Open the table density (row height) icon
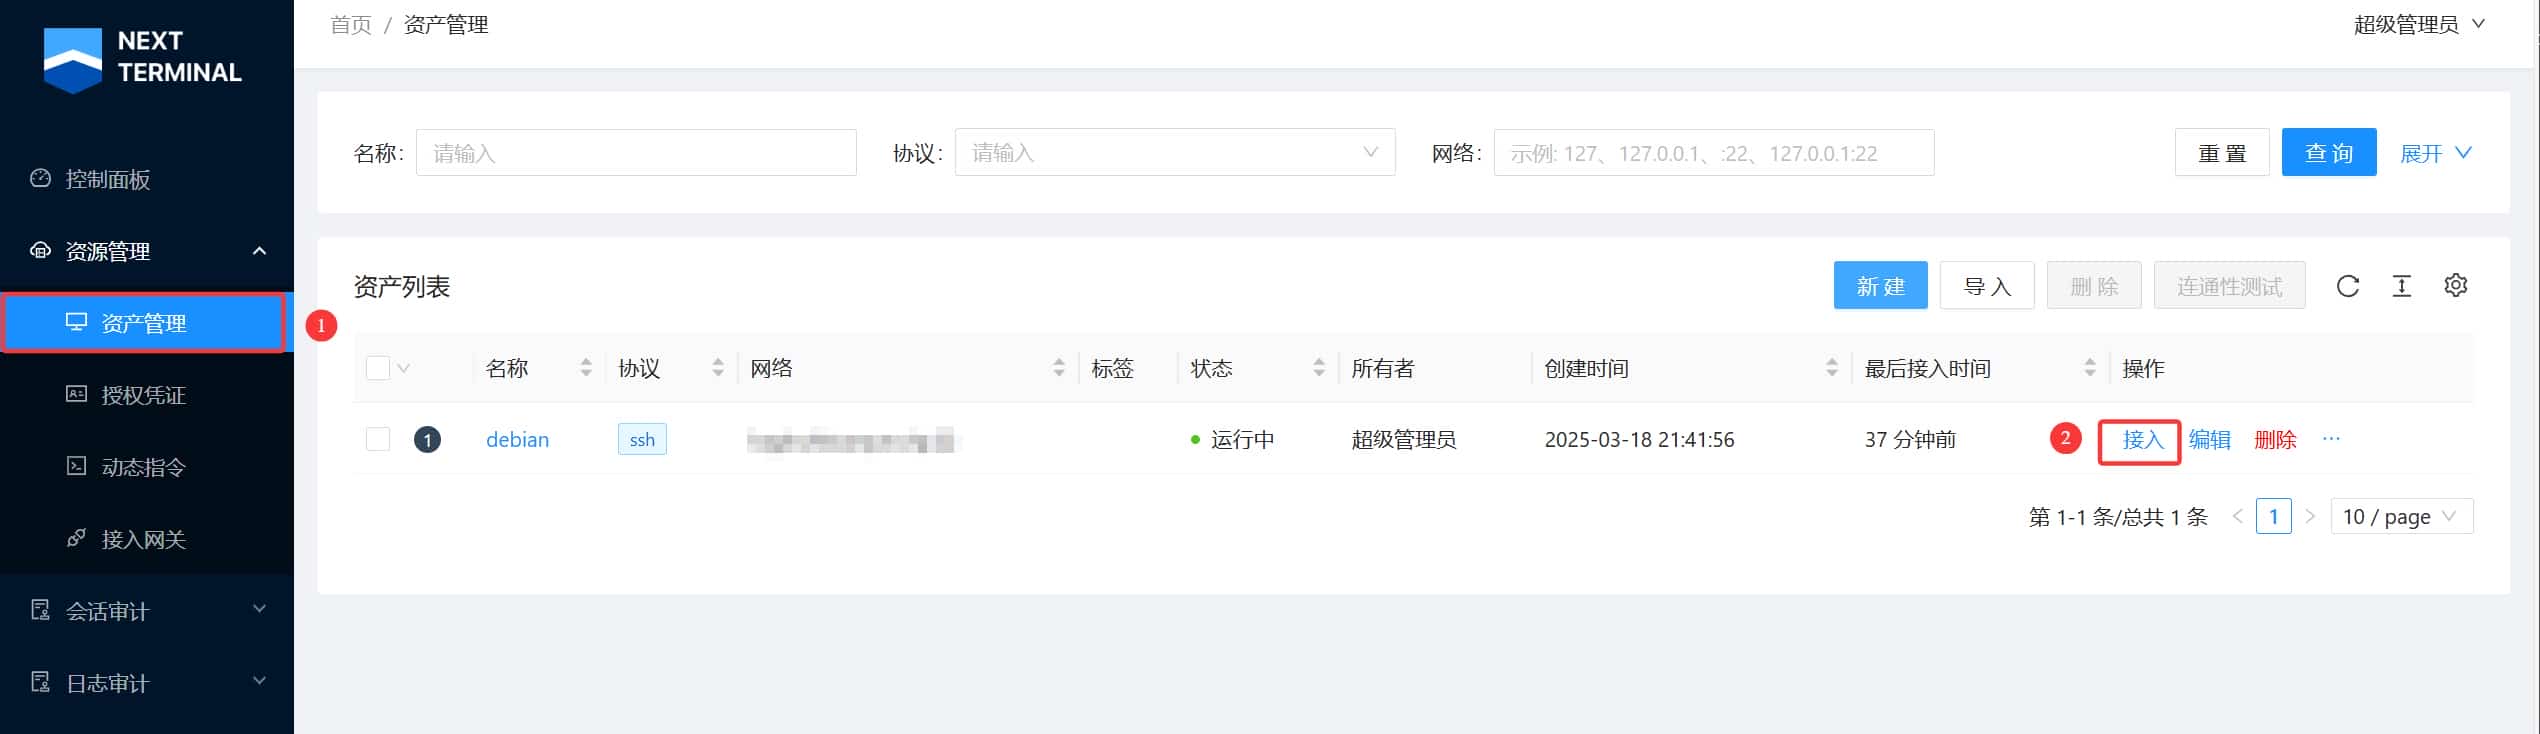The image size is (2540, 734). [2401, 287]
